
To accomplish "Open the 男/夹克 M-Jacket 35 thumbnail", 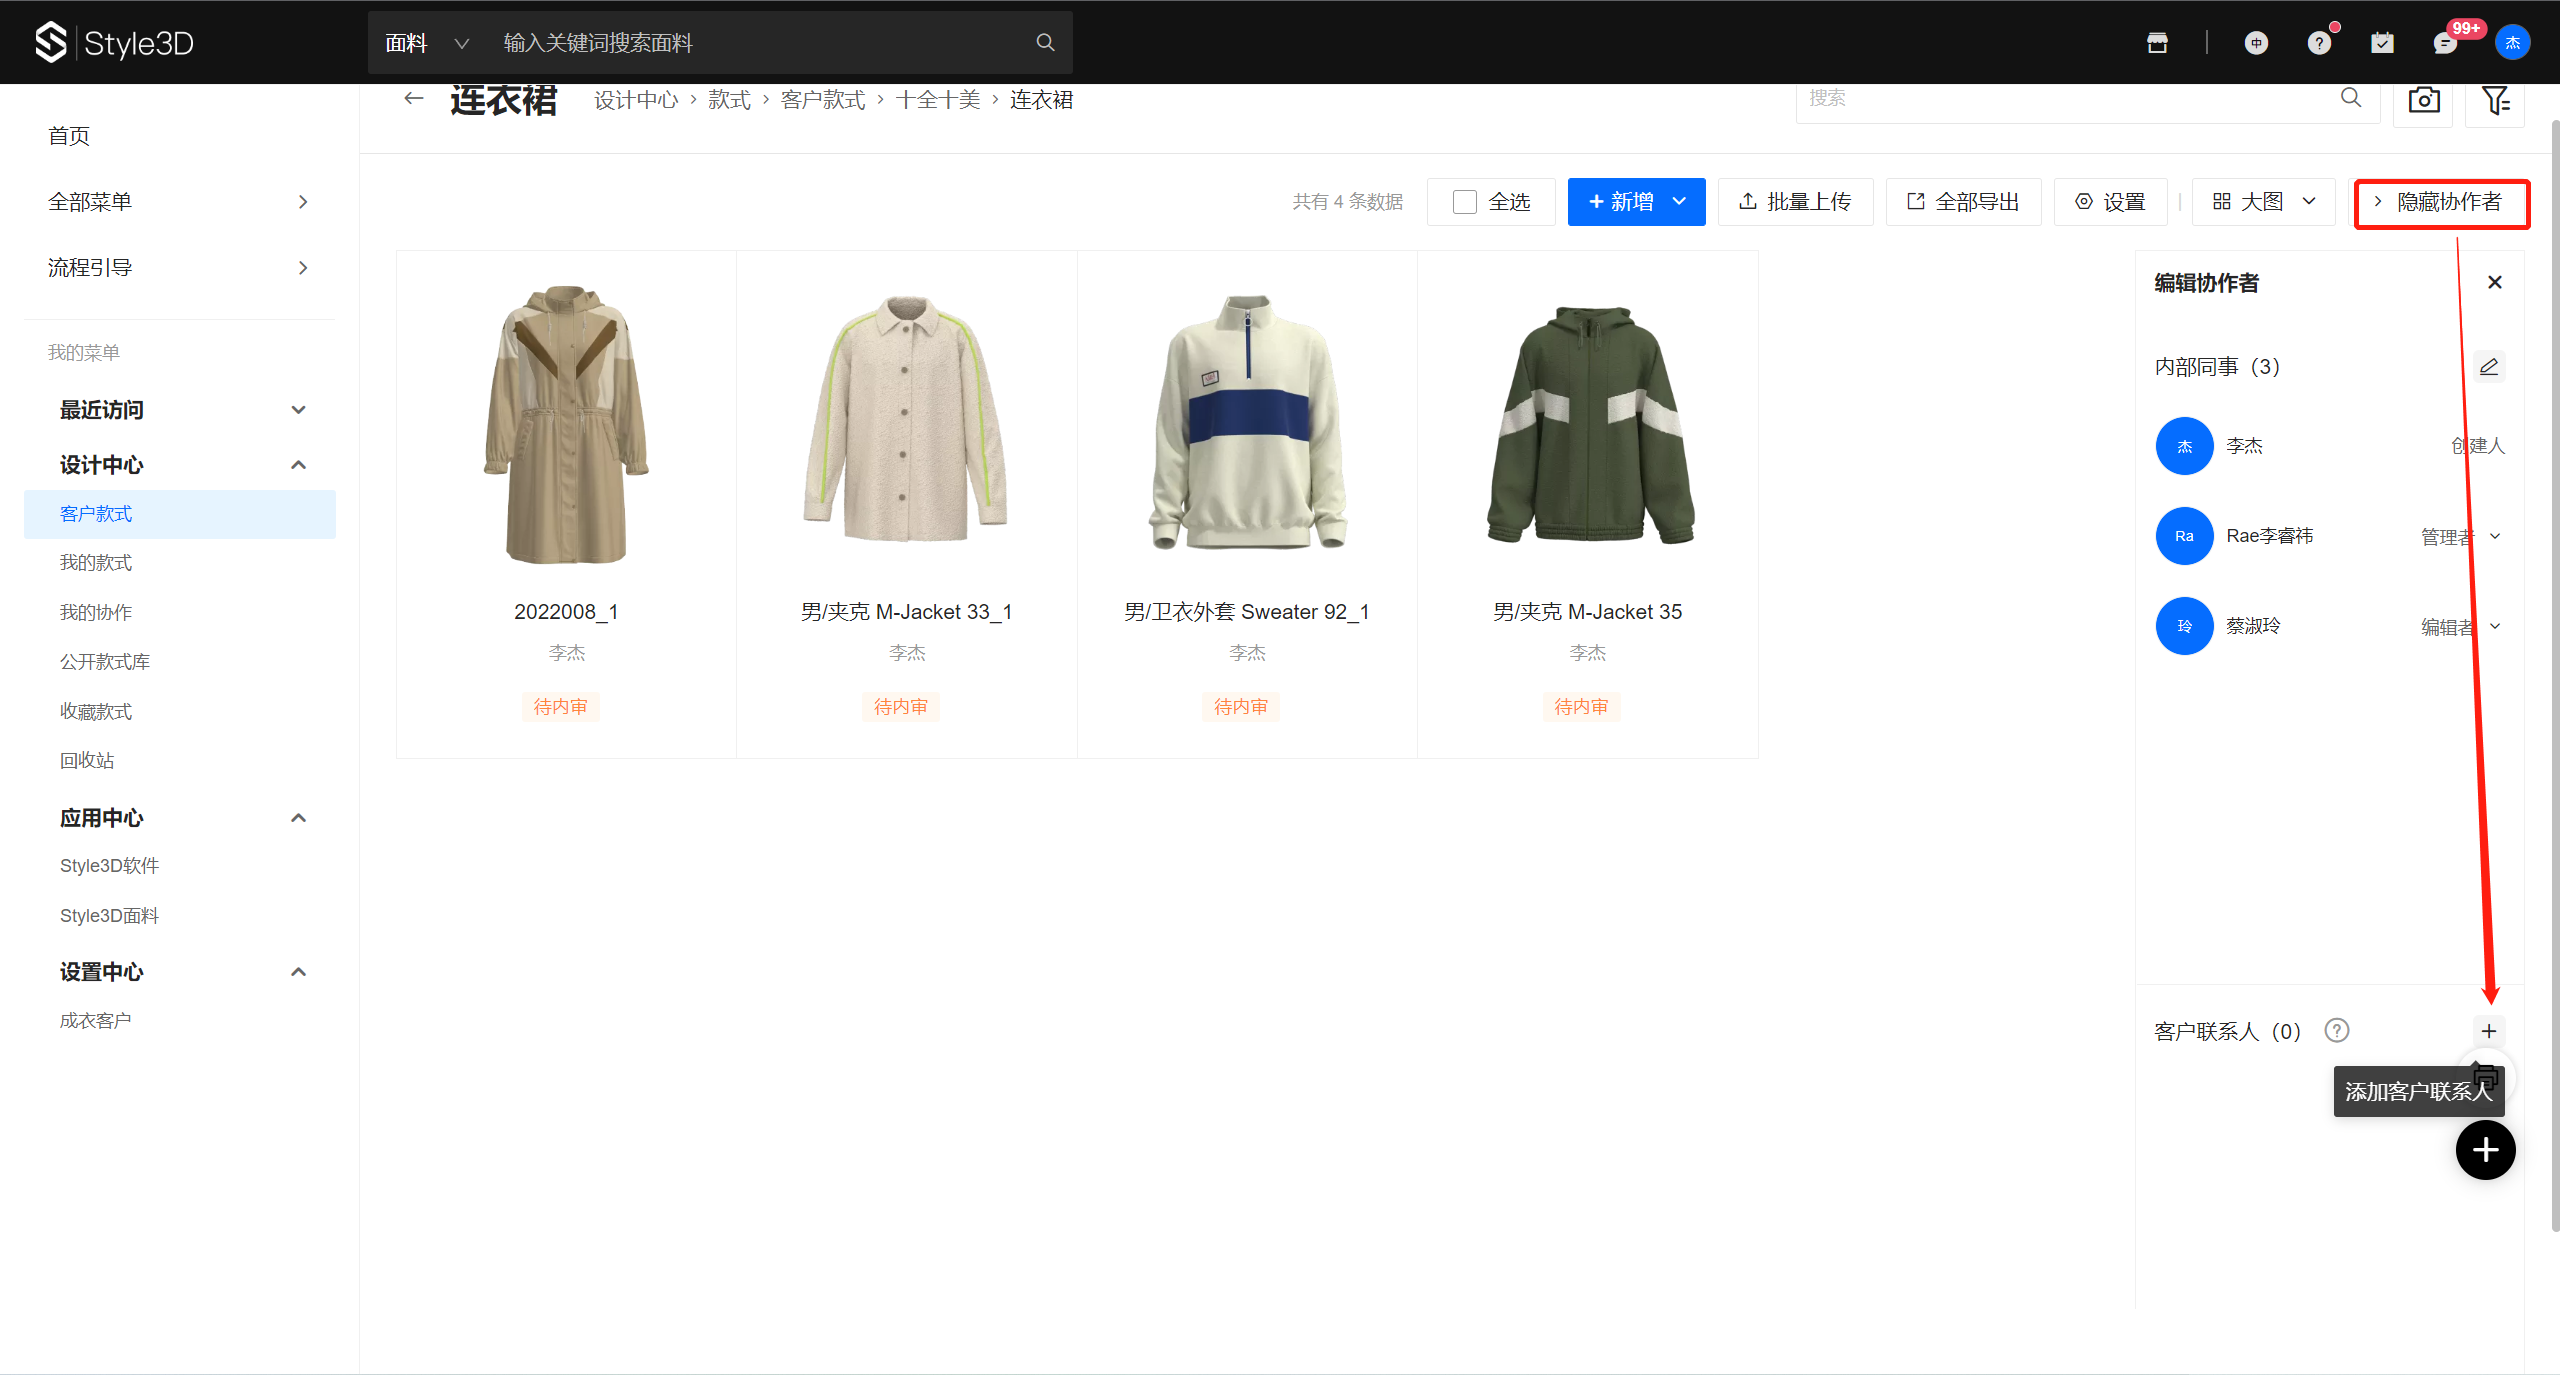I will [1587, 425].
